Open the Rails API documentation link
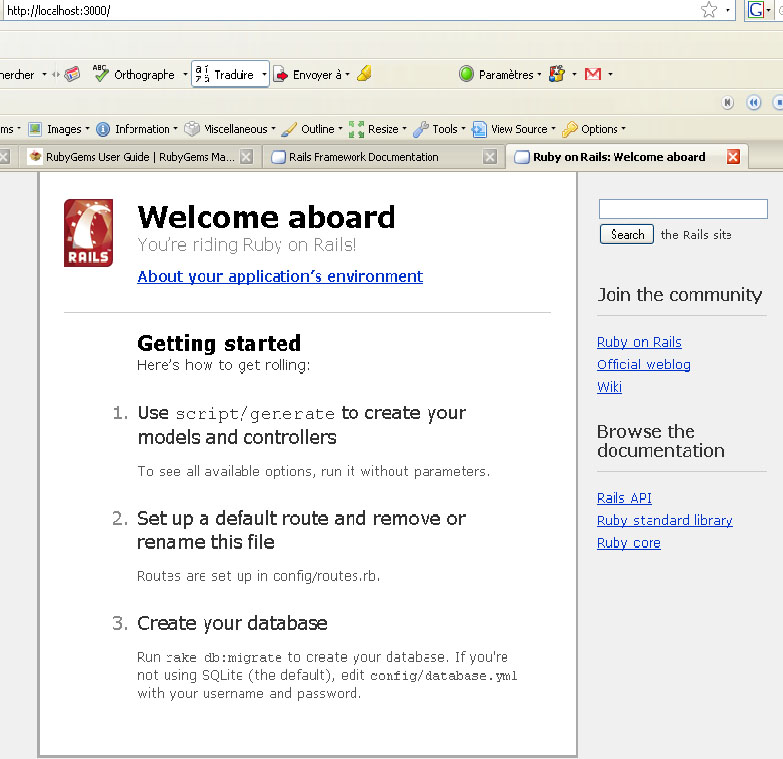The image size is (783, 759). click(624, 498)
